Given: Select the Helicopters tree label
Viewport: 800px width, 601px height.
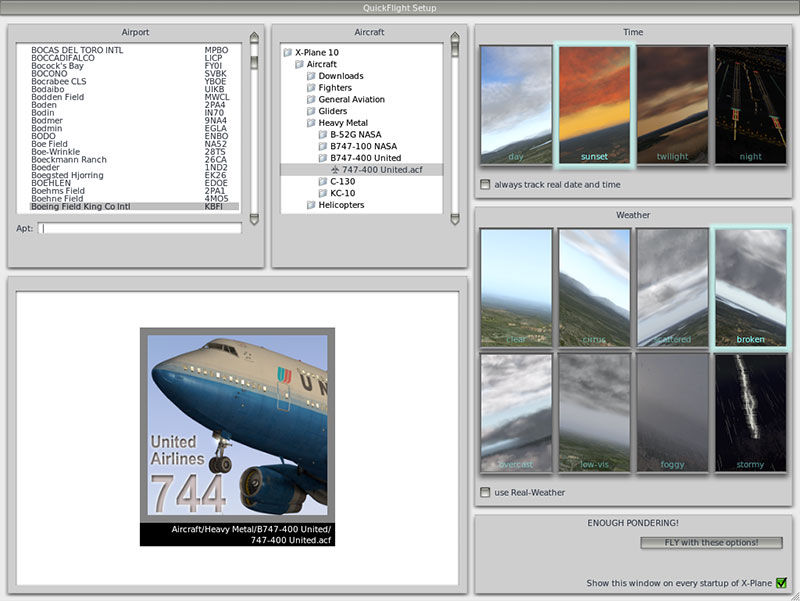Looking at the screenshot, I should point(341,205).
